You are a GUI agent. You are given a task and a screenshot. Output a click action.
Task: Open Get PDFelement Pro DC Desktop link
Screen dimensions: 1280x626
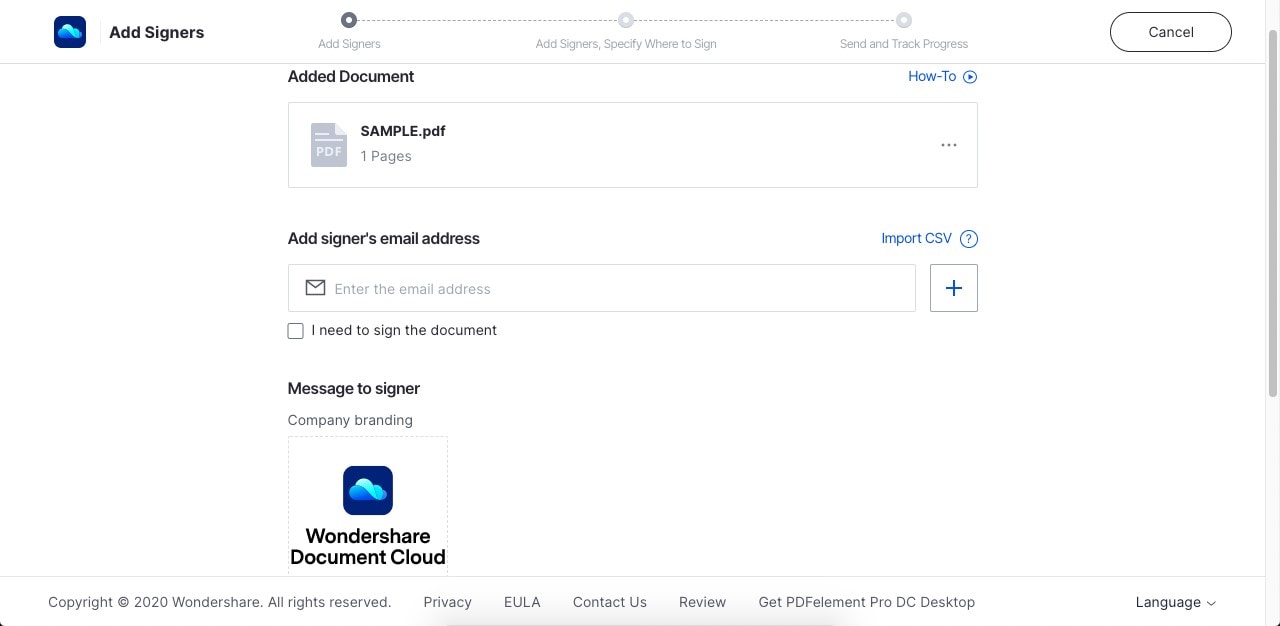point(866,602)
